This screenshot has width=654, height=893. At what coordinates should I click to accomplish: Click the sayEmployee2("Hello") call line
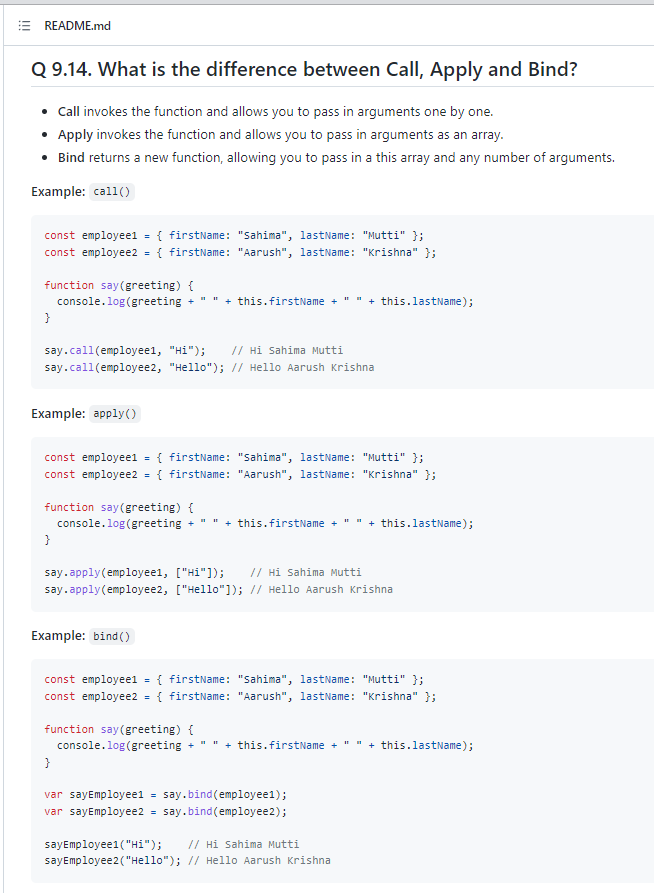pyautogui.click(x=110, y=860)
